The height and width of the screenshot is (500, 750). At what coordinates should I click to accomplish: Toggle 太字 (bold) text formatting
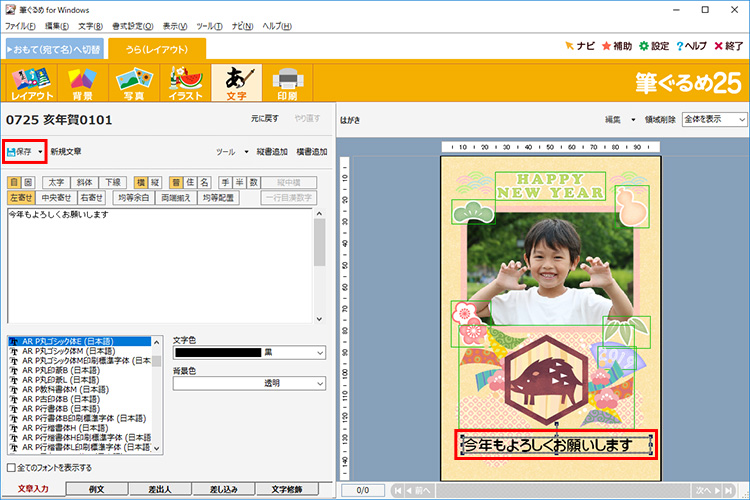(56, 183)
